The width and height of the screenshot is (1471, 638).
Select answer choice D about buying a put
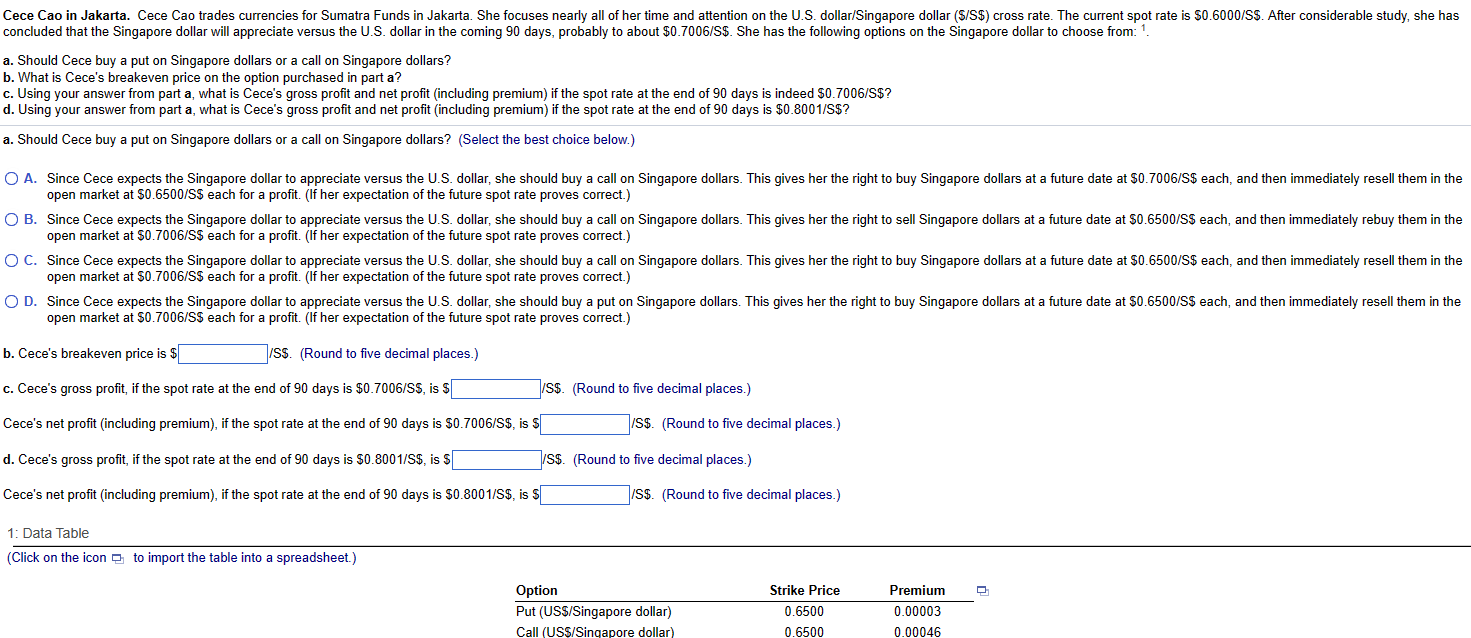point(11,300)
